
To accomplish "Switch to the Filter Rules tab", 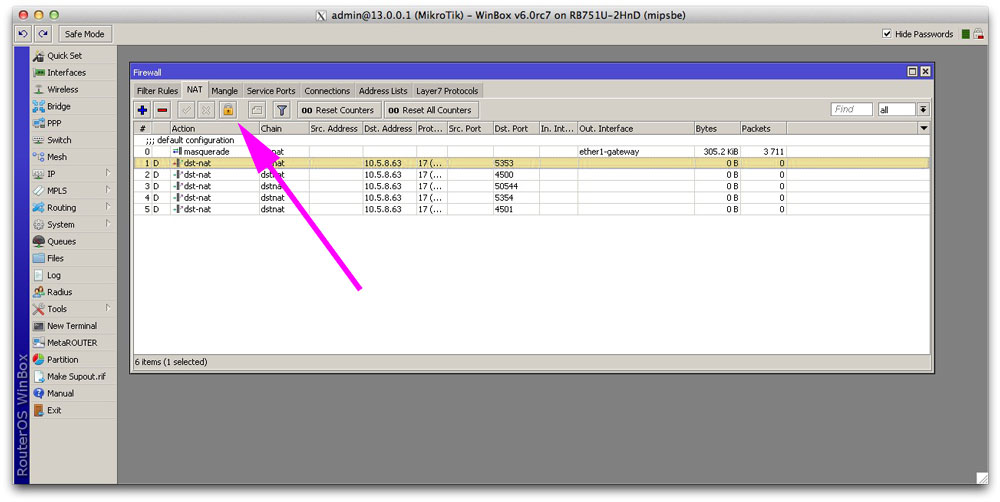I will [x=158, y=91].
